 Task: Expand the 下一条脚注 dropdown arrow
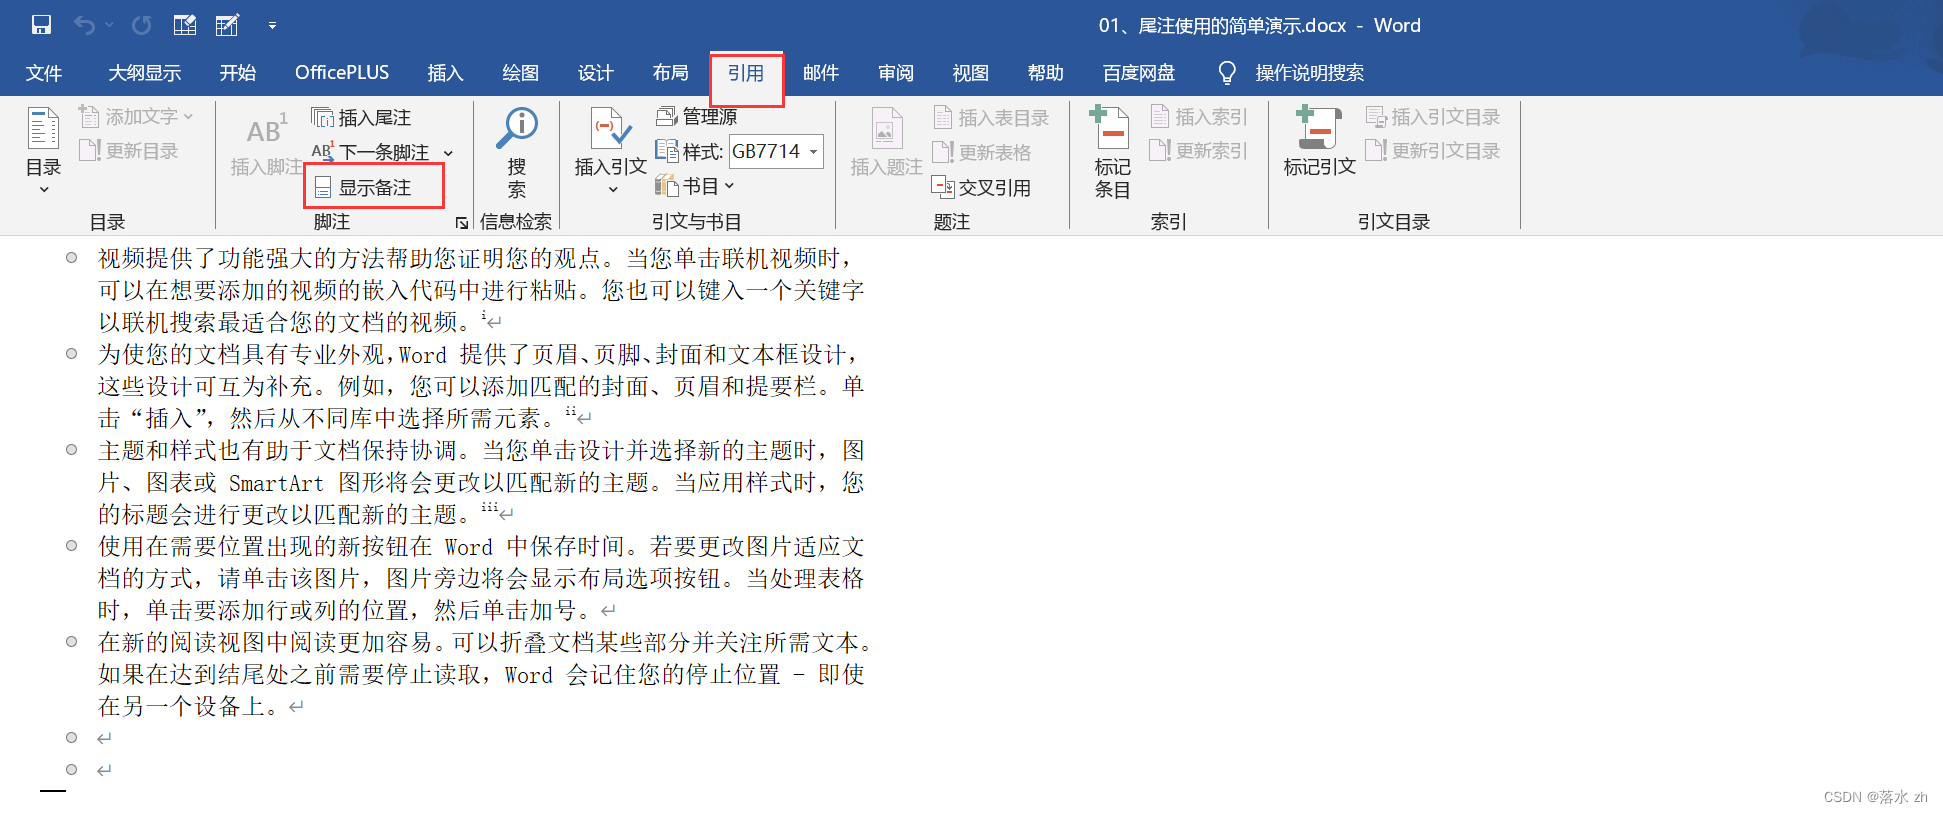(x=448, y=153)
